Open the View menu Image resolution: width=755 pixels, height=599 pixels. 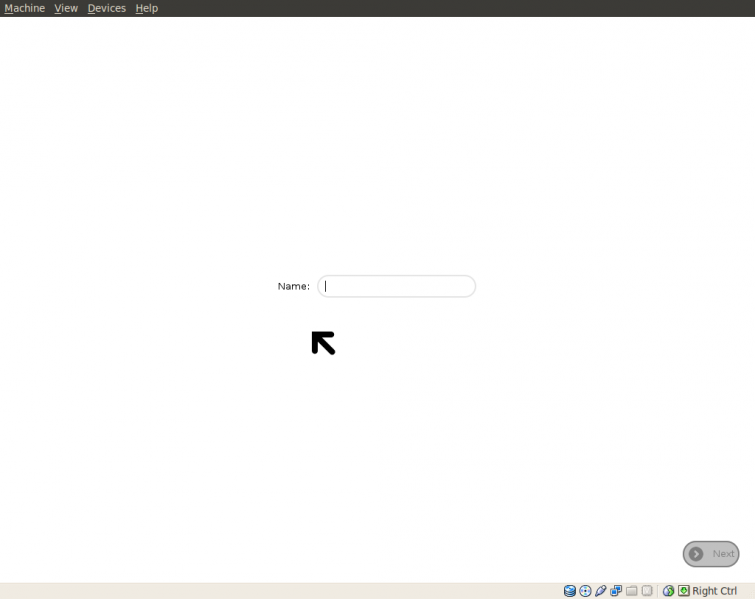point(66,8)
